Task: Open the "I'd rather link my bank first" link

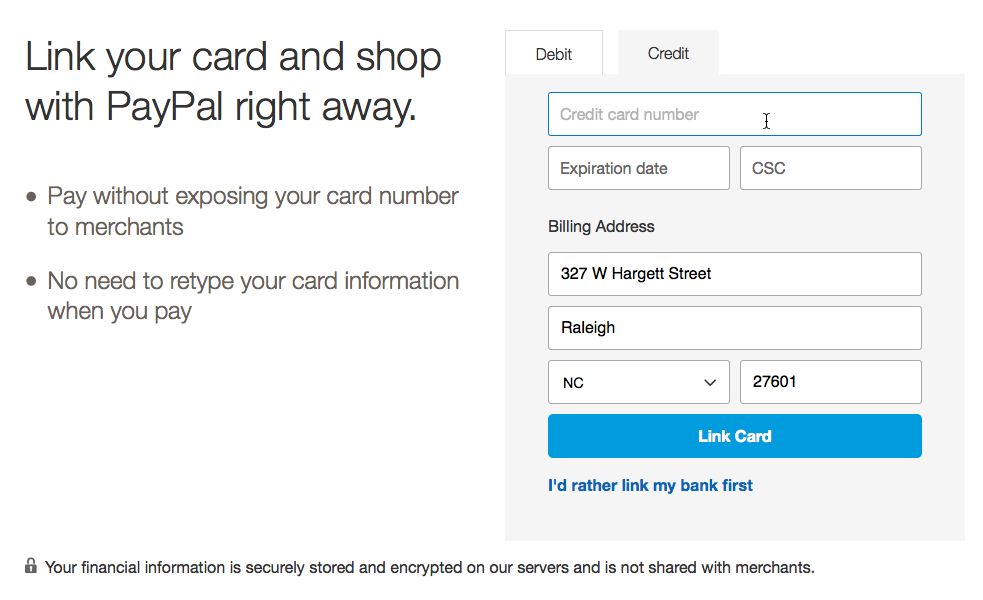Action: tap(650, 485)
